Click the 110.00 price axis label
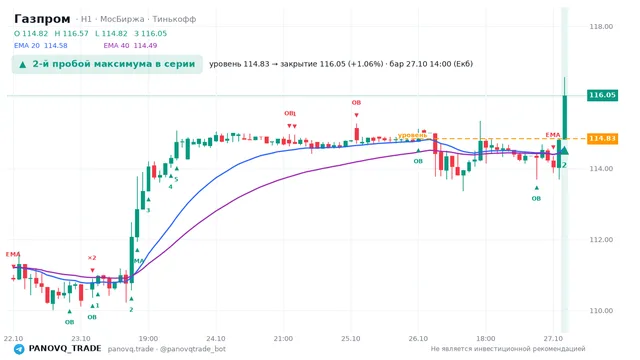 point(601,311)
